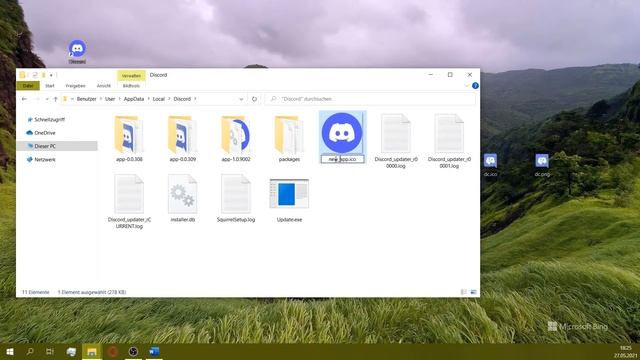
Task: Open OBS Studio from the taskbar
Action: [x=133, y=351]
